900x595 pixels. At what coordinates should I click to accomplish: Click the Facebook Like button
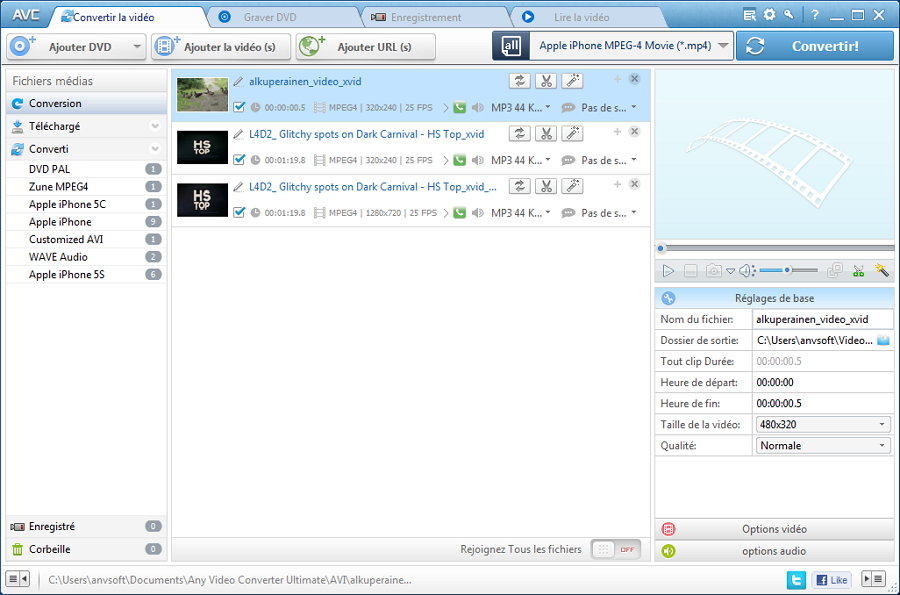click(832, 580)
